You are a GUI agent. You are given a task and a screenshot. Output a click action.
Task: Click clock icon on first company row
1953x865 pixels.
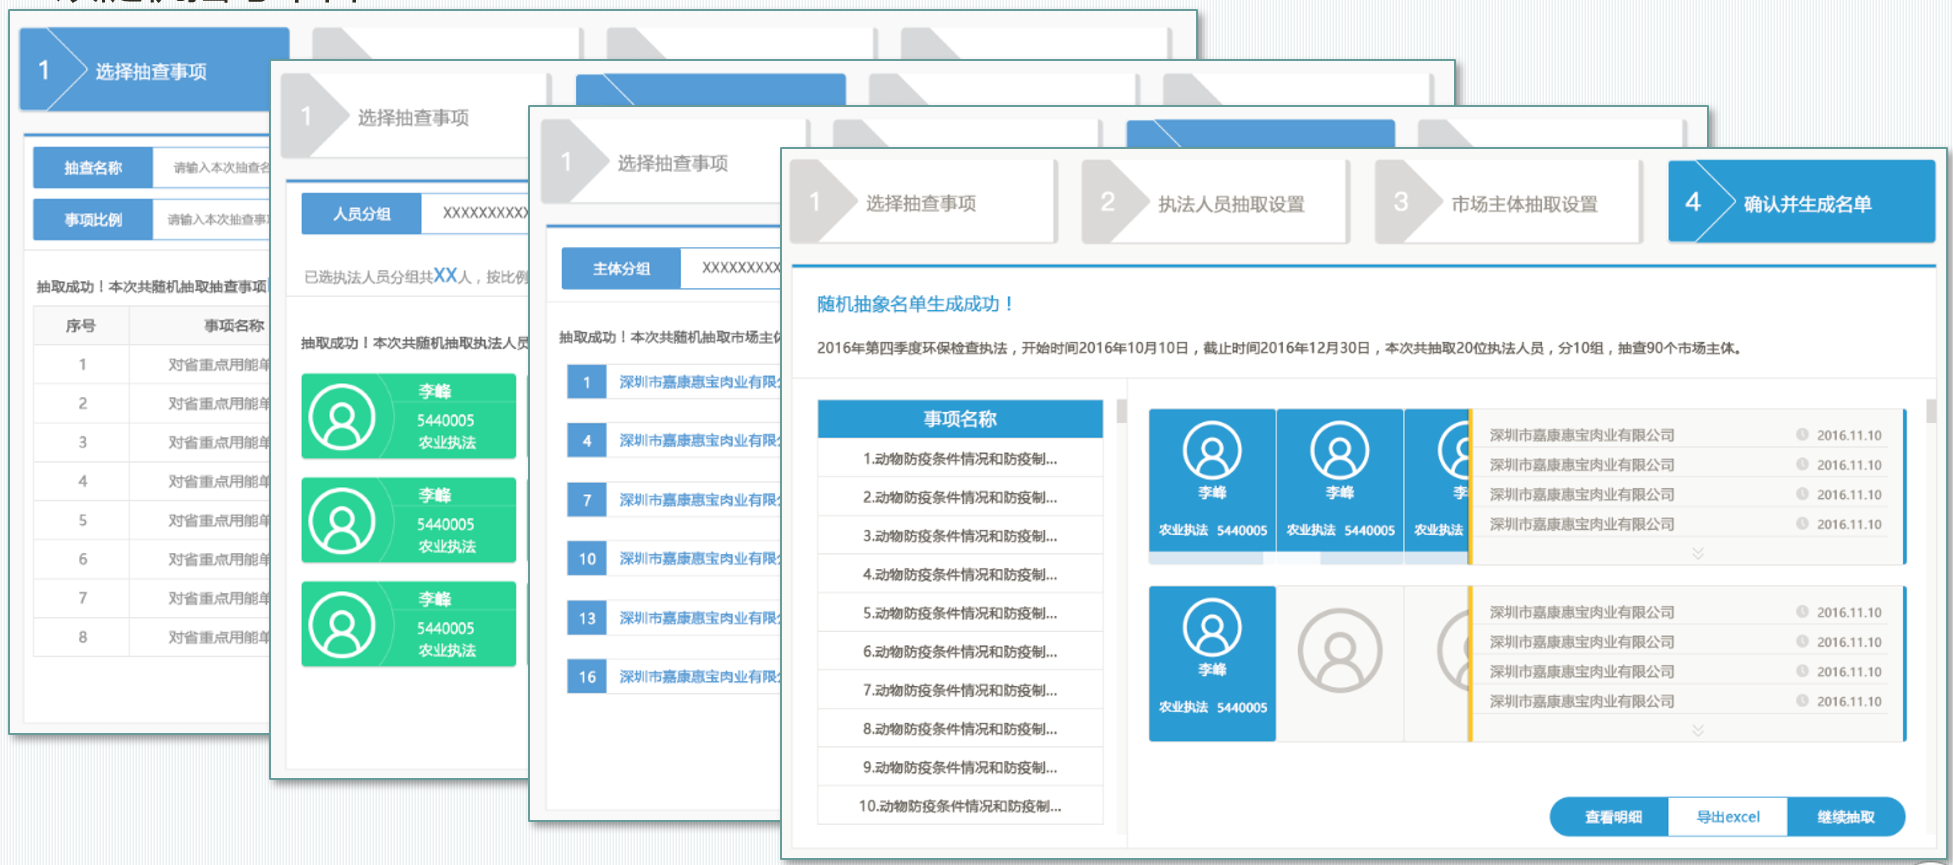tap(1802, 435)
